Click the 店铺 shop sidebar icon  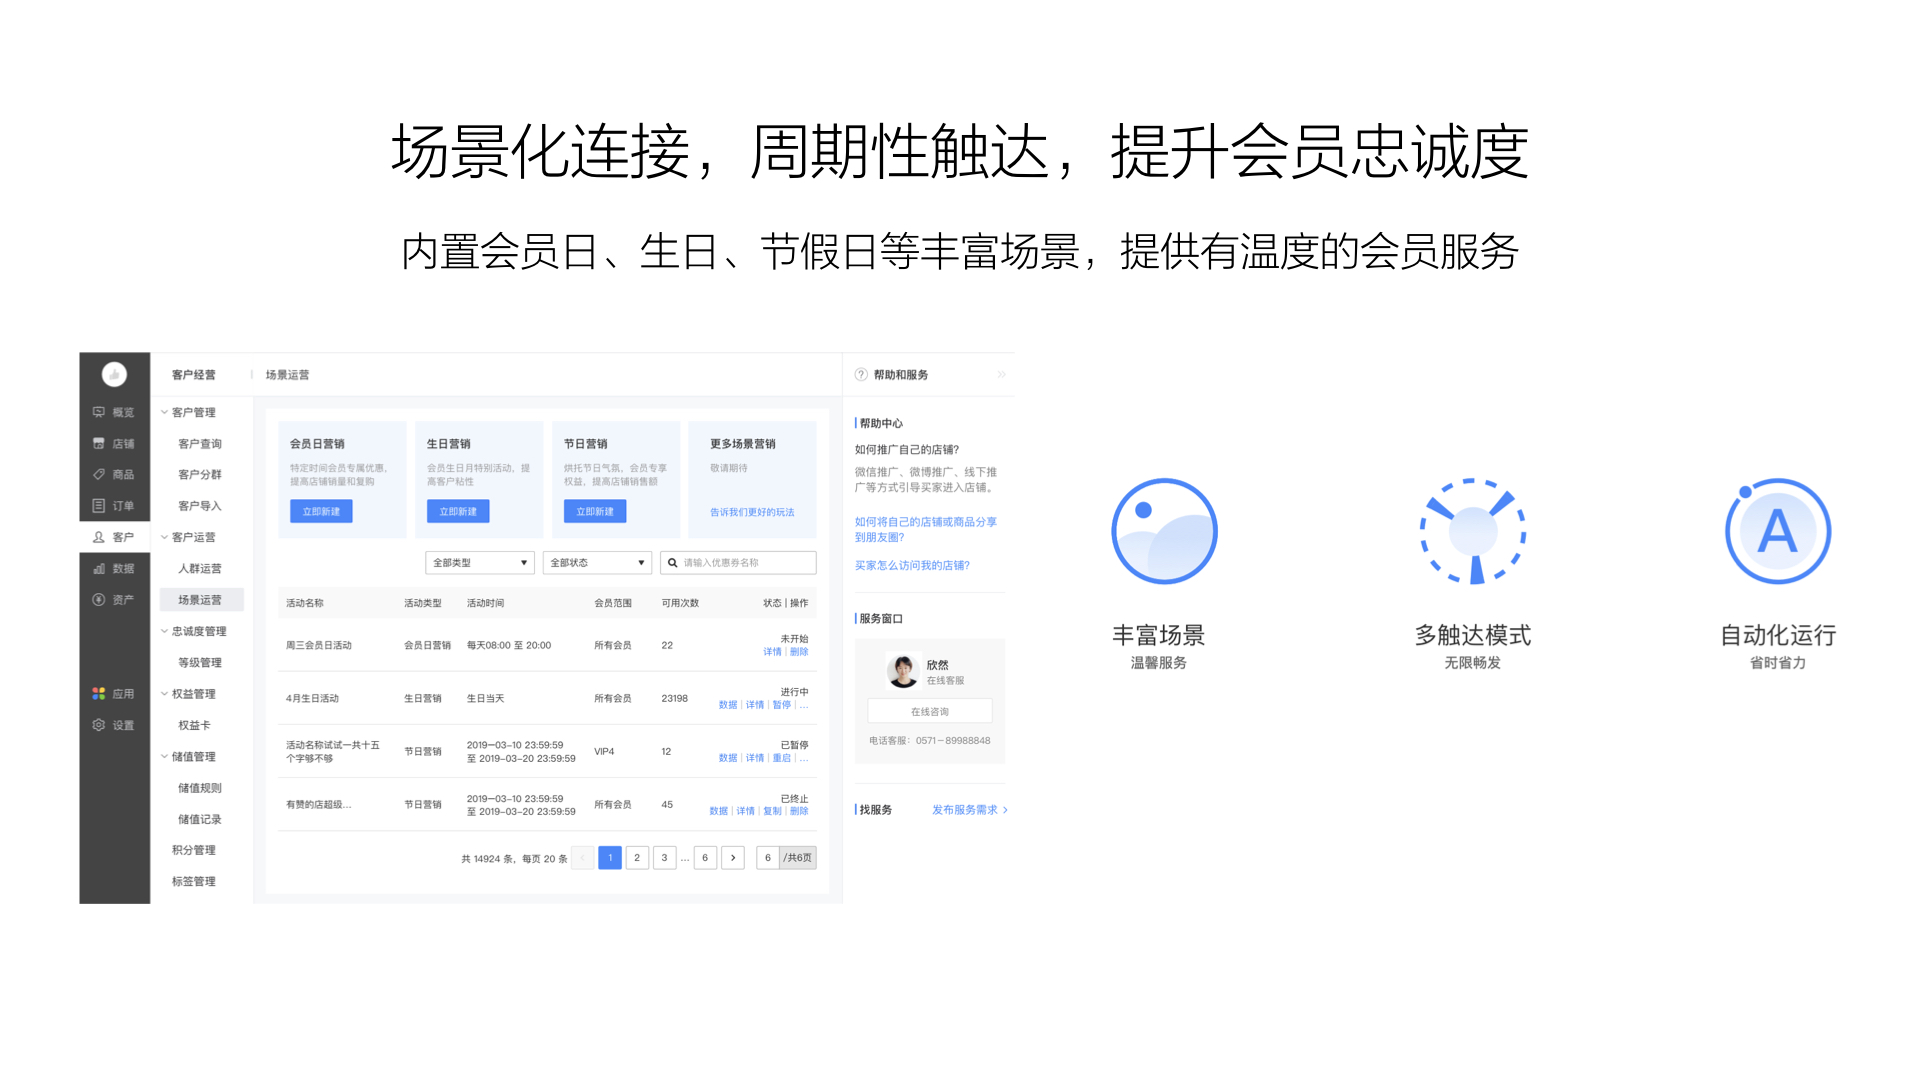(99, 443)
